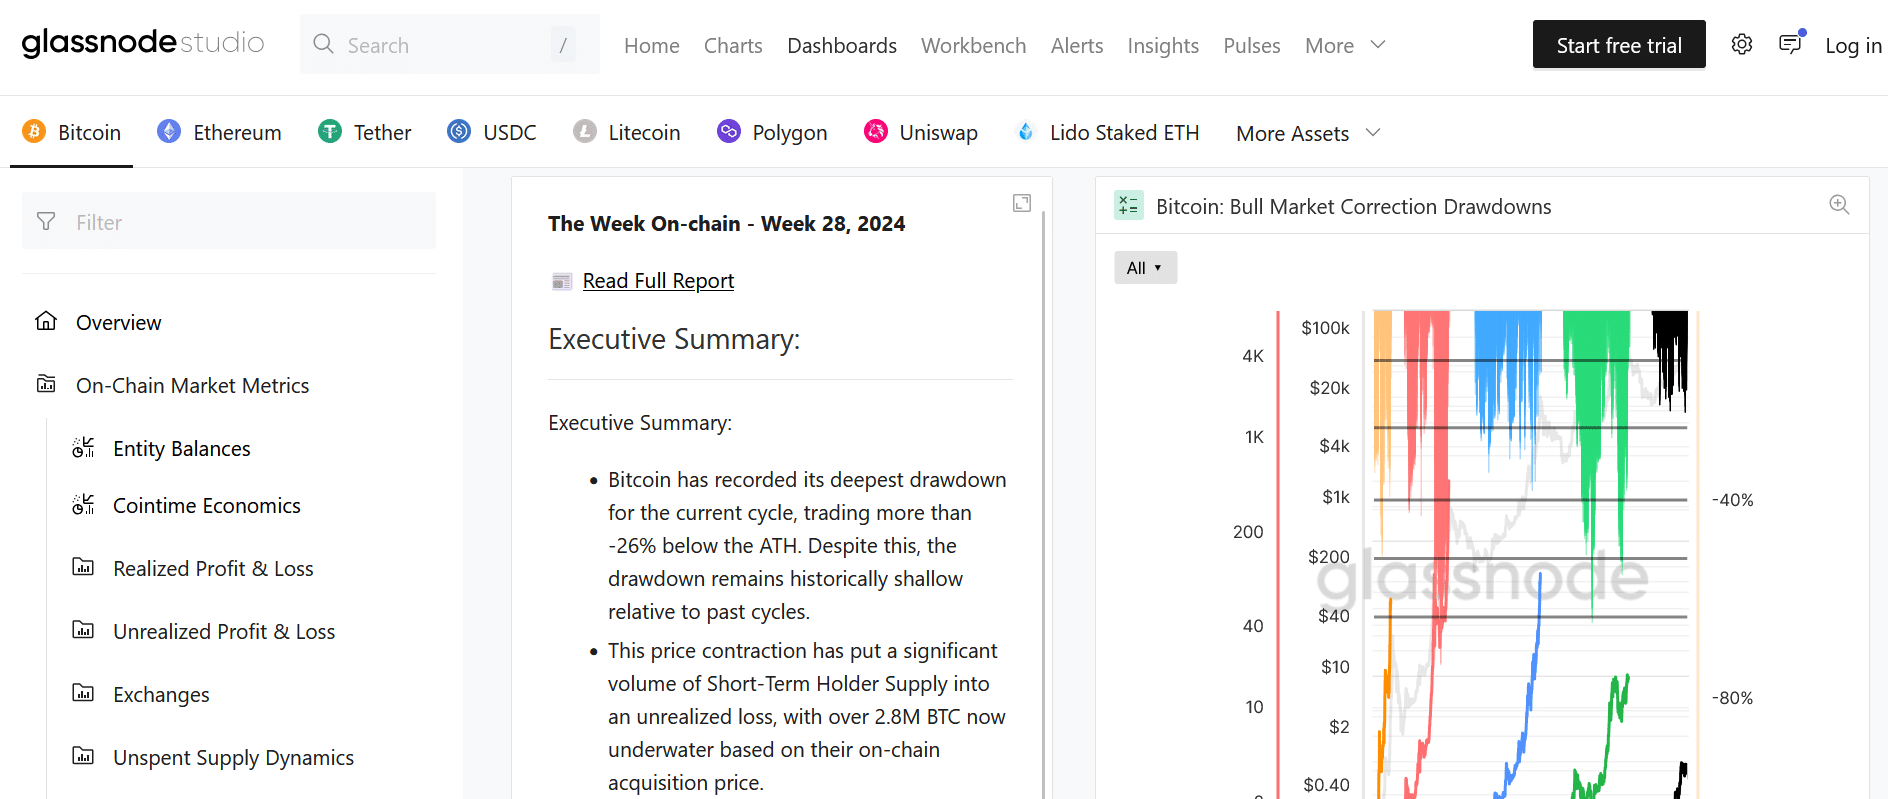Click the Polygon coin icon
The height and width of the screenshot is (799, 1888).
coord(729,131)
